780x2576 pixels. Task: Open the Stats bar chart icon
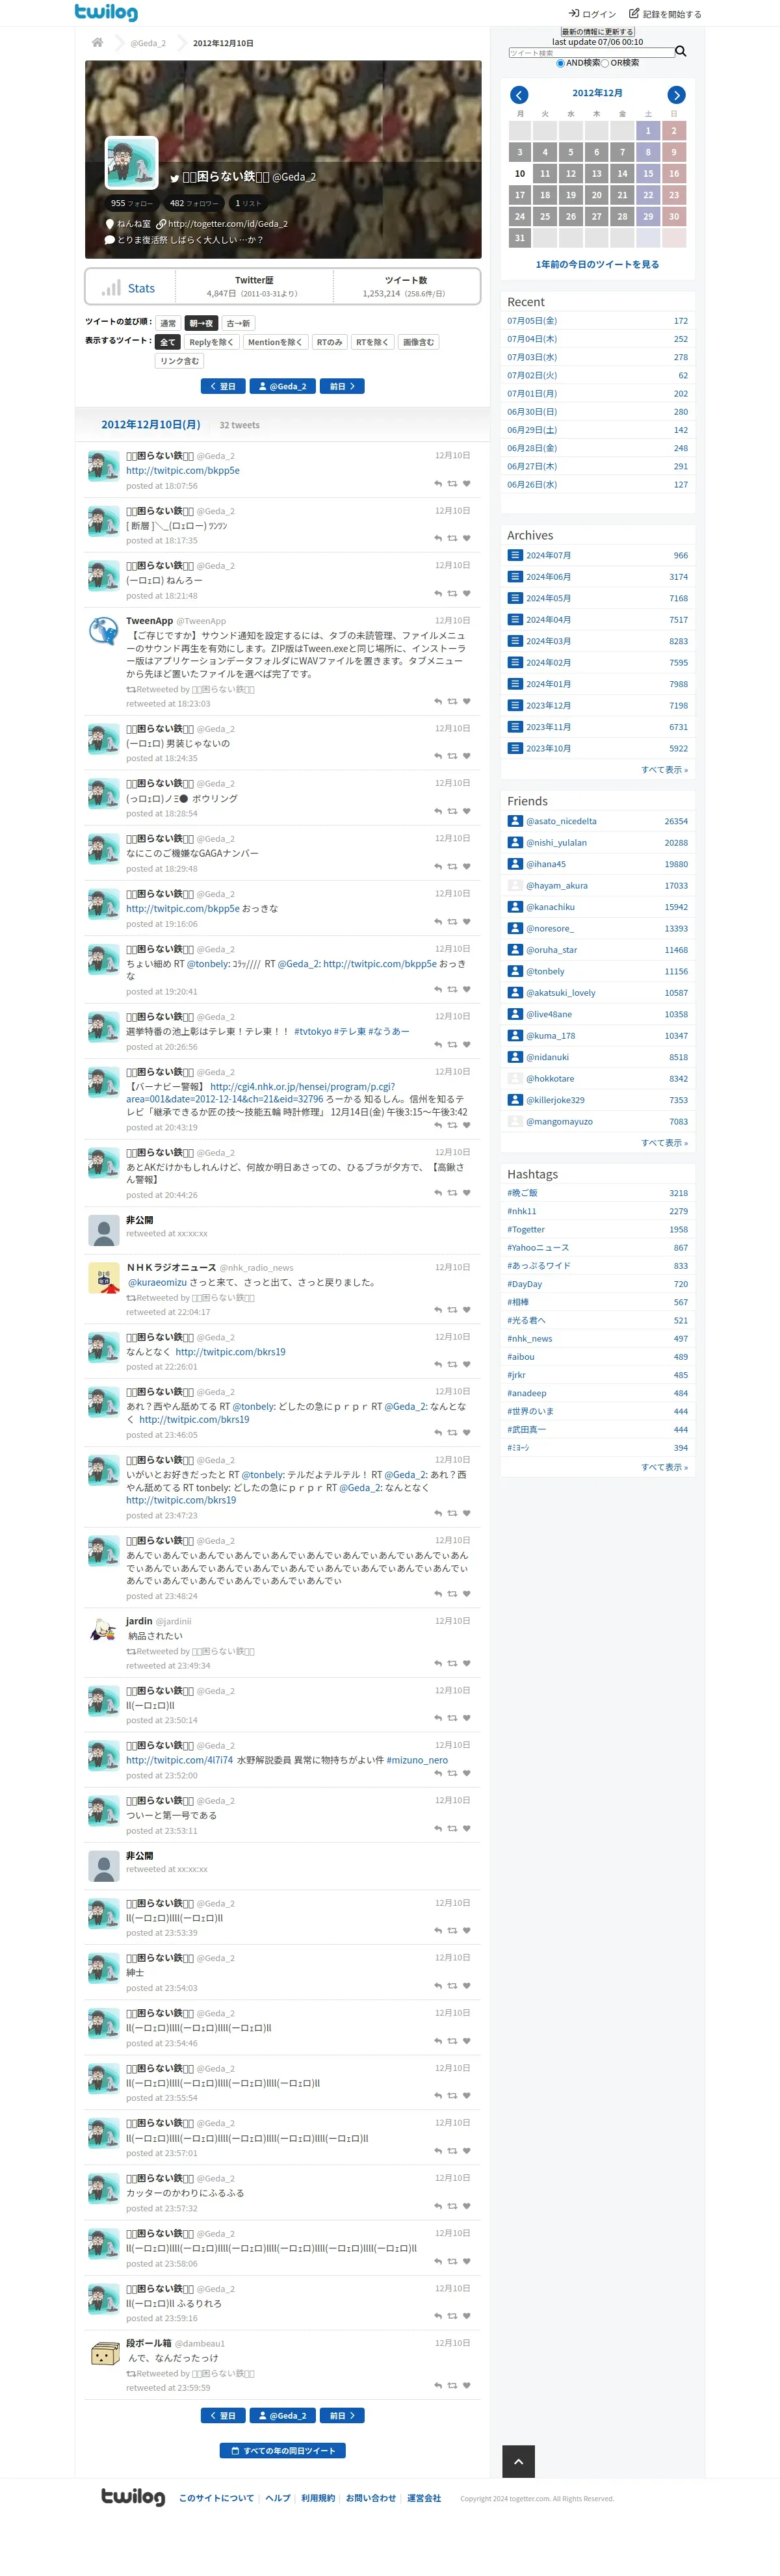110,287
